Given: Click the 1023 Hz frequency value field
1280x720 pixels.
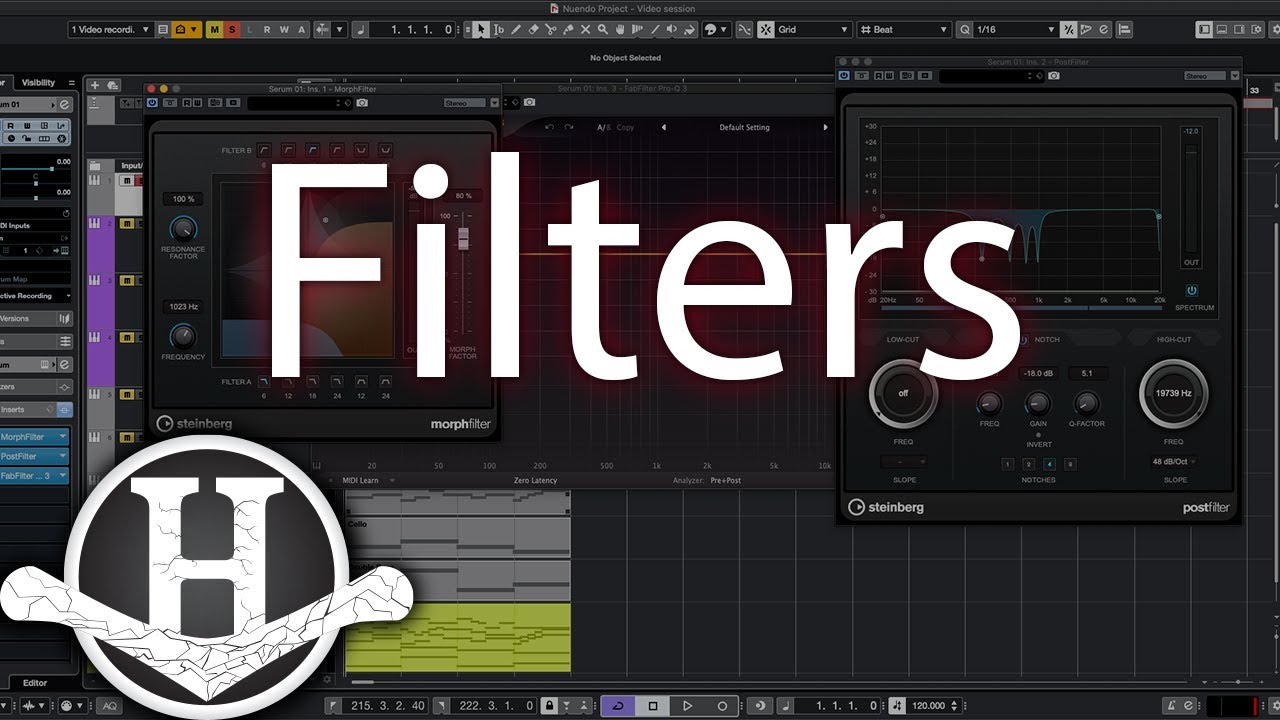Looking at the screenshot, I should (x=183, y=306).
